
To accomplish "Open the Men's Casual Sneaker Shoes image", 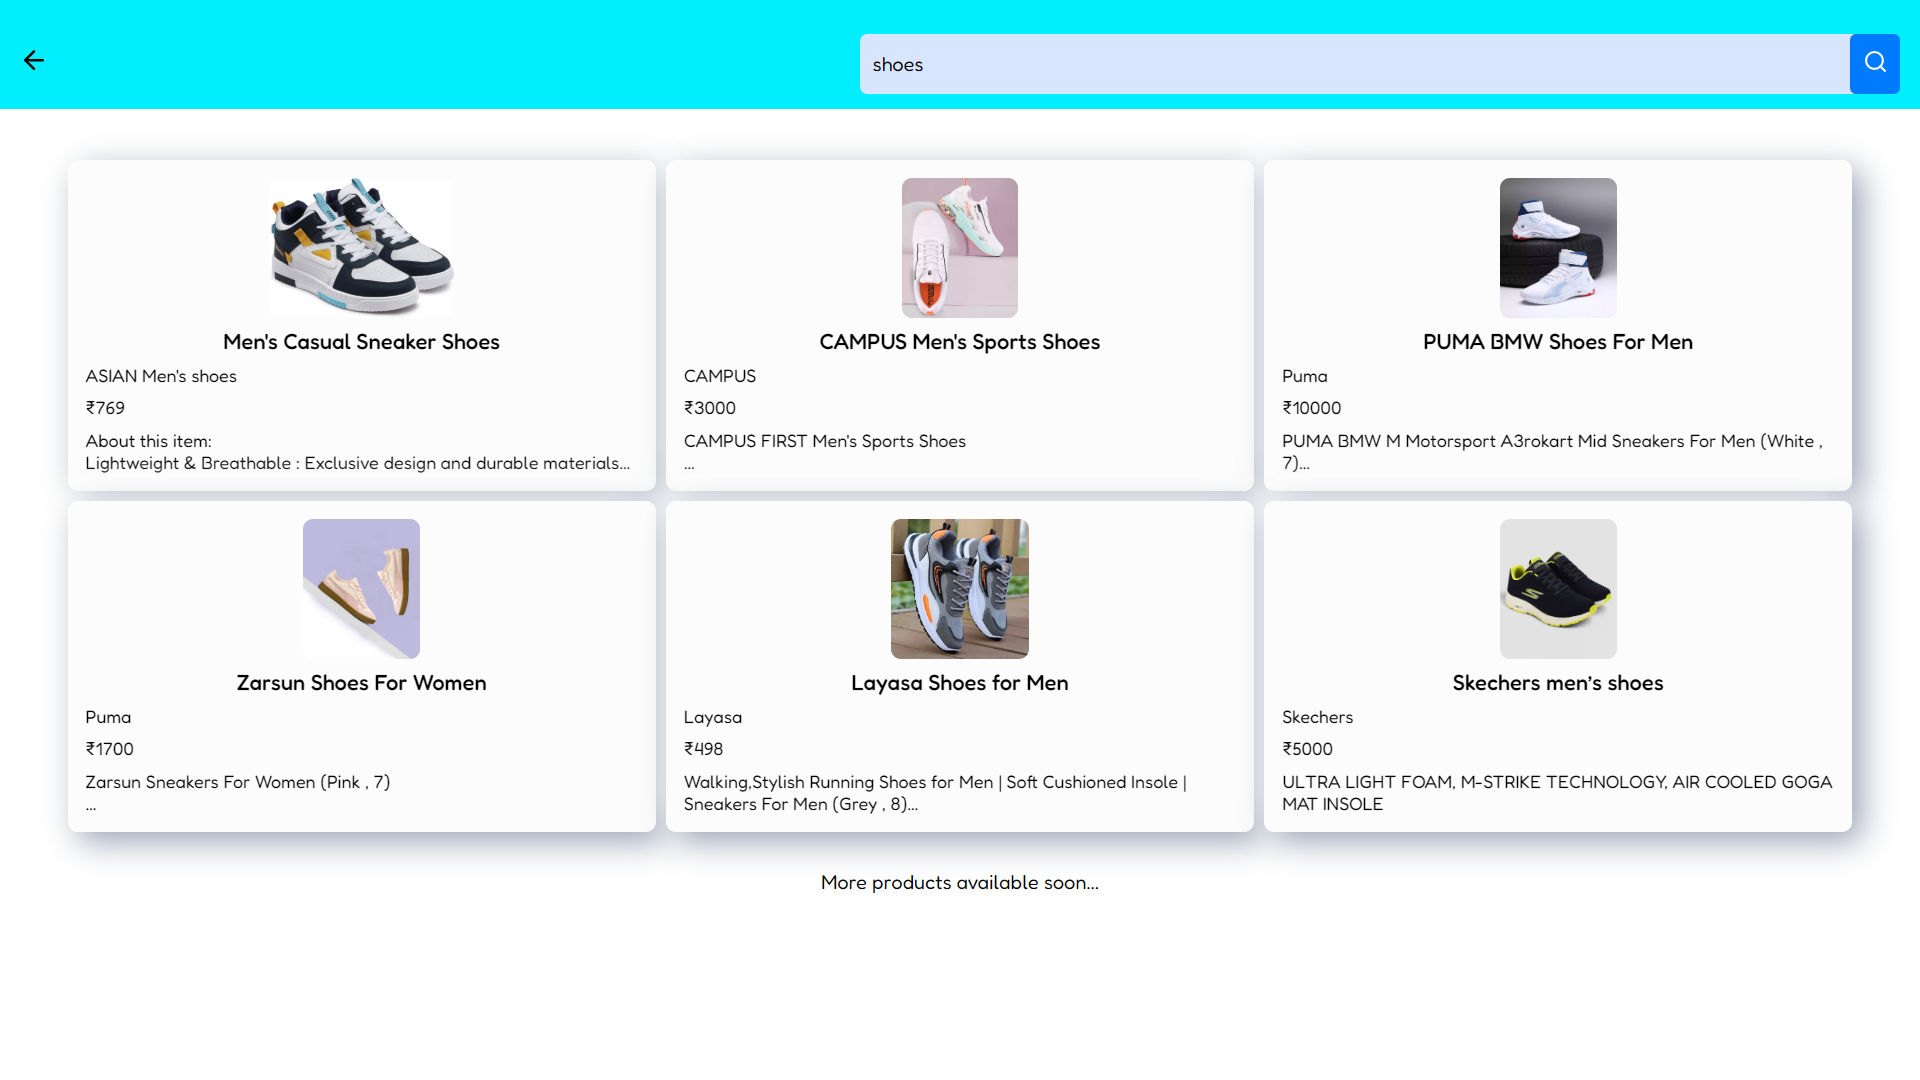I will tap(361, 248).
